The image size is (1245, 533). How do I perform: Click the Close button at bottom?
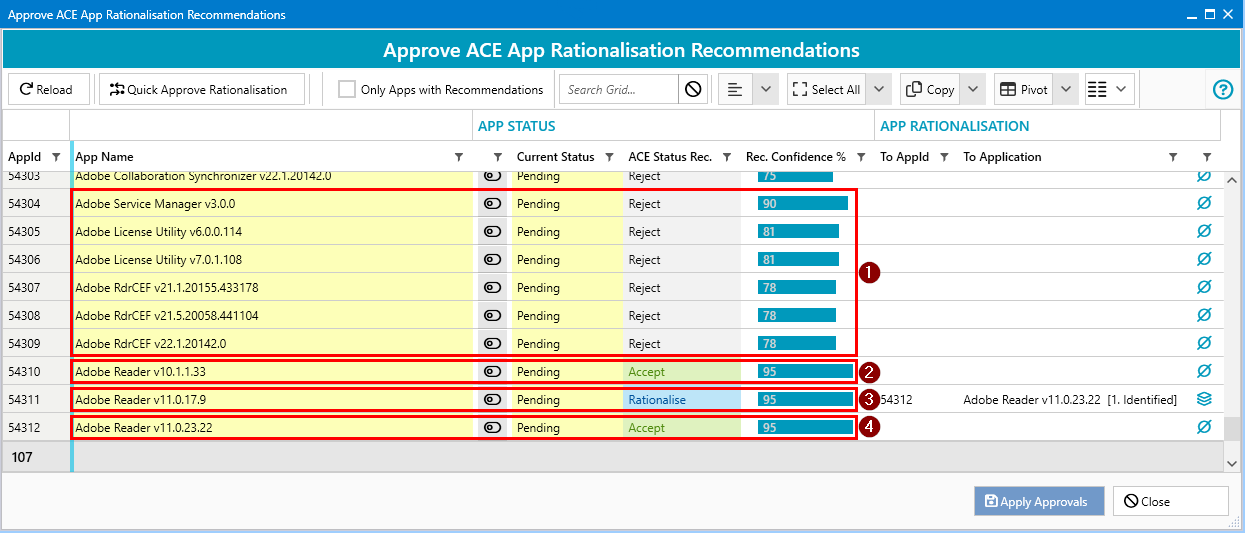1170,501
